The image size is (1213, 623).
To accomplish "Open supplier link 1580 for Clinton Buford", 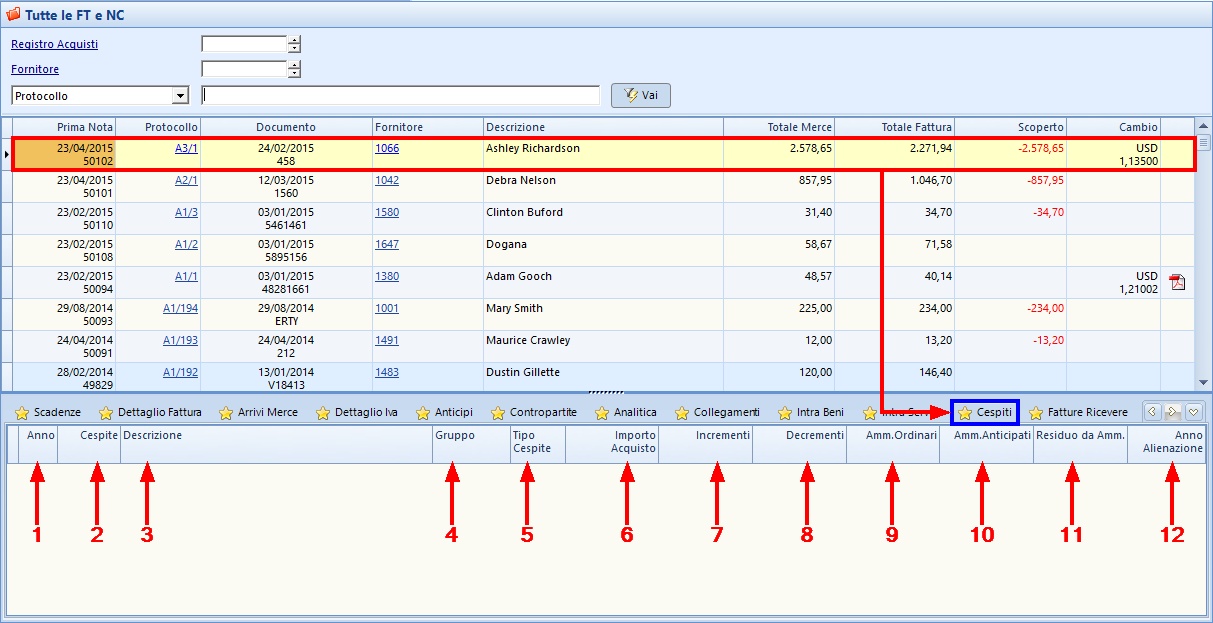I will [386, 212].
